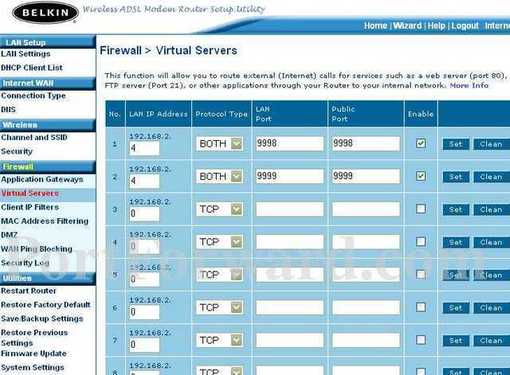Tick Enable checkbox in row 5
Viewport: 510px width, 375px height.
[421, 275]
